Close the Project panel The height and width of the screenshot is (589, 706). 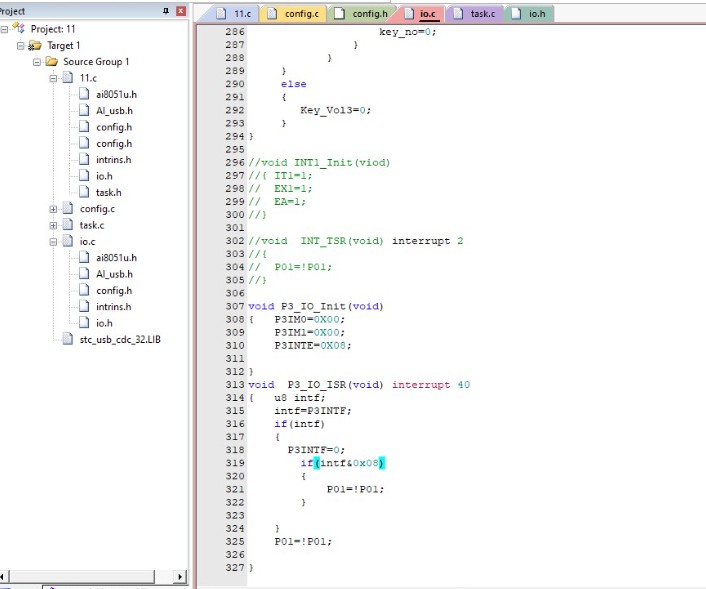[x=181, y=11]
